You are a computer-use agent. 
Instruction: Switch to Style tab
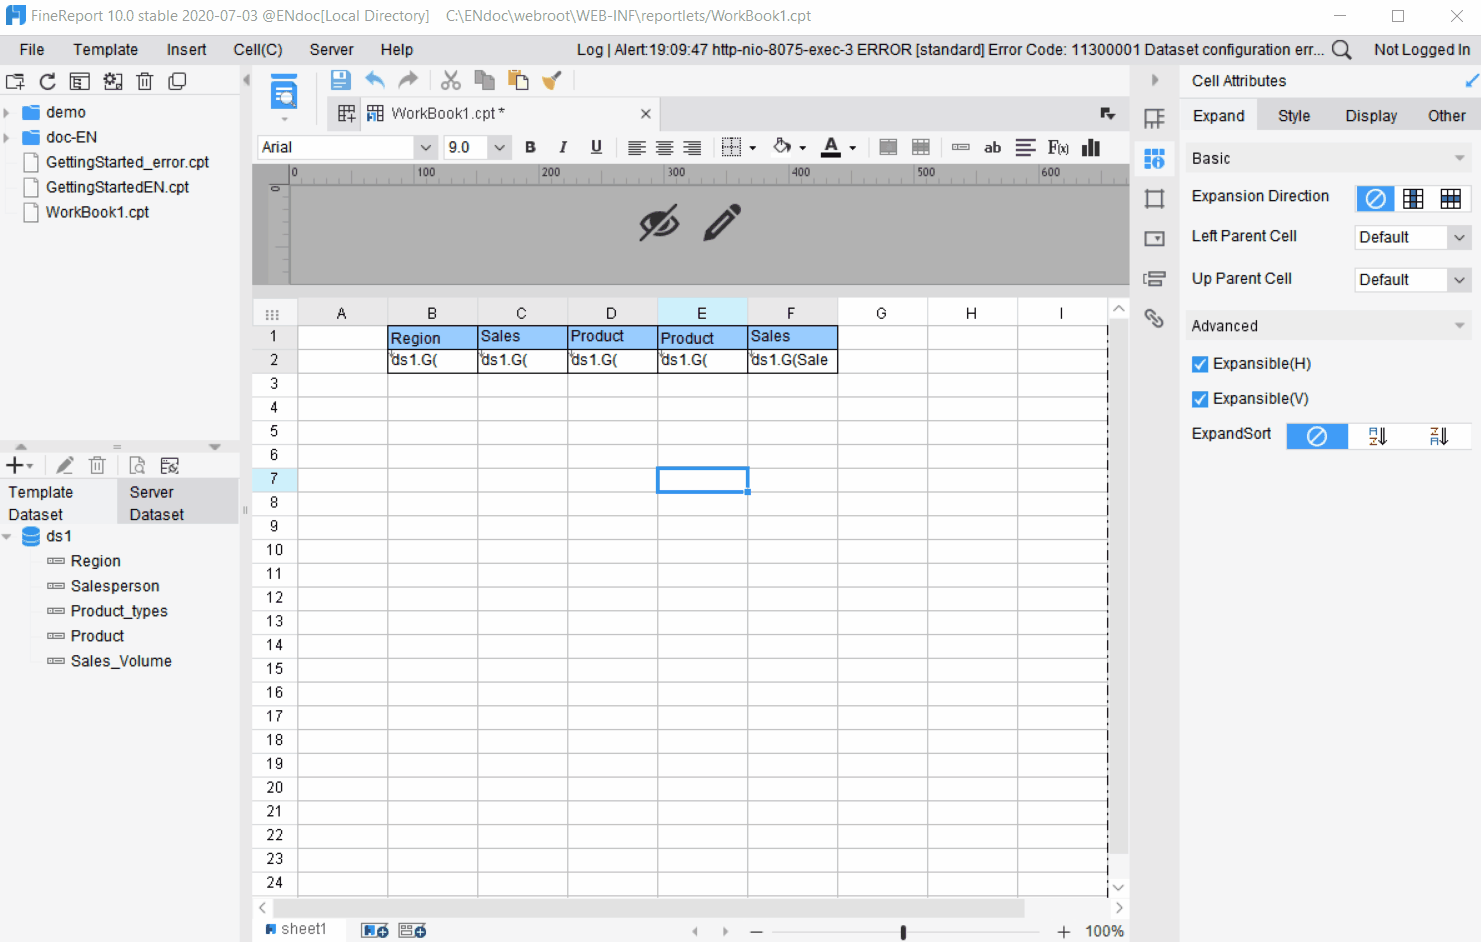[x=1294, y=116]
